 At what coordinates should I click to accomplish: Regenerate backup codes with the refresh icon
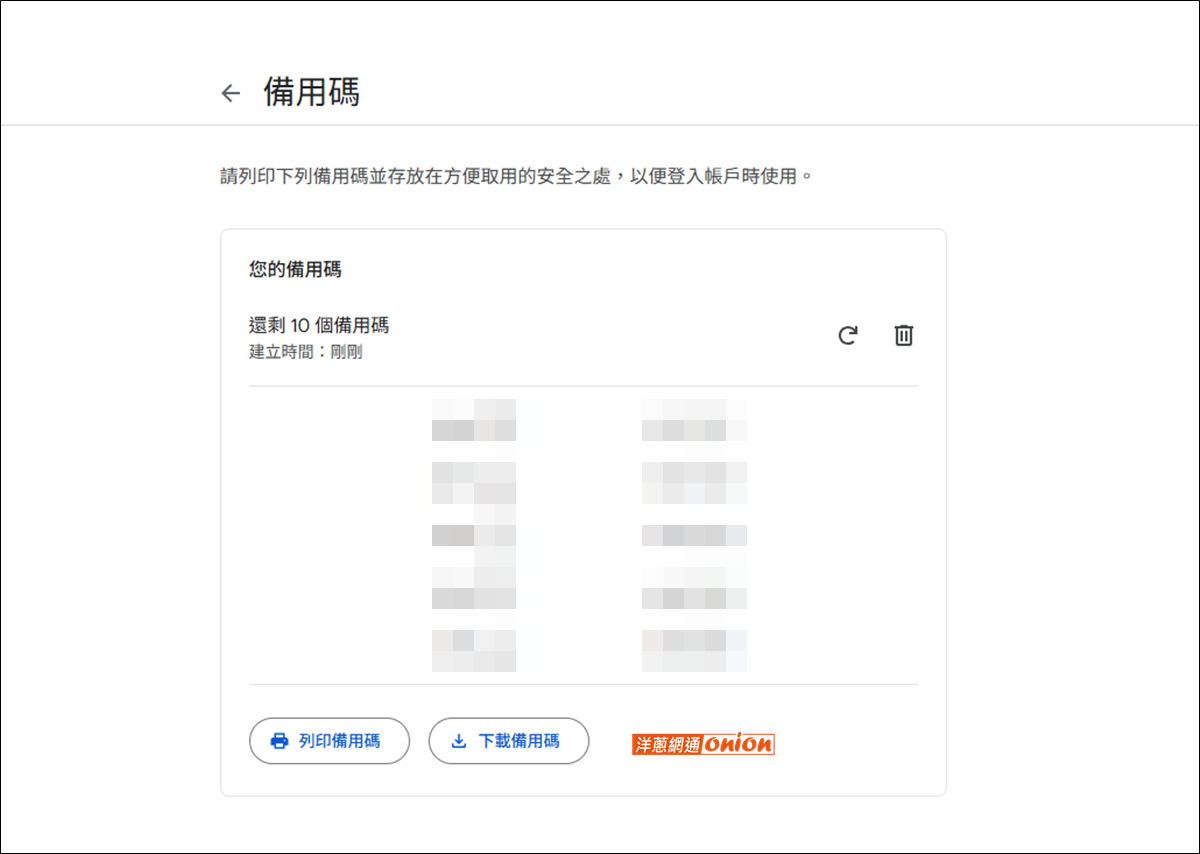847,335
